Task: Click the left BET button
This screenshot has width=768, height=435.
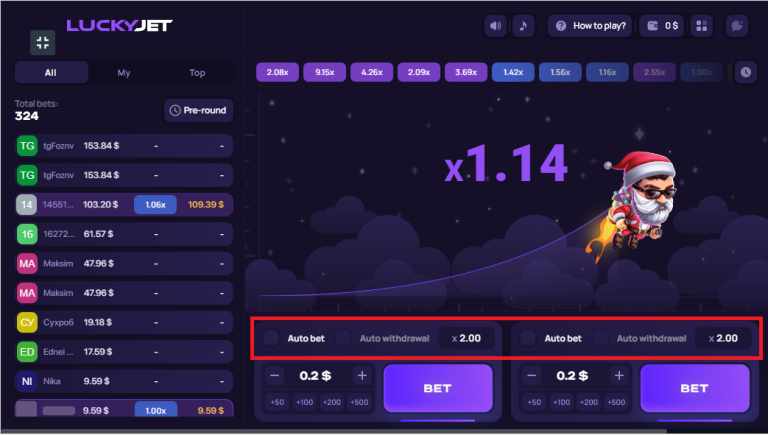Action: [438, 388]
